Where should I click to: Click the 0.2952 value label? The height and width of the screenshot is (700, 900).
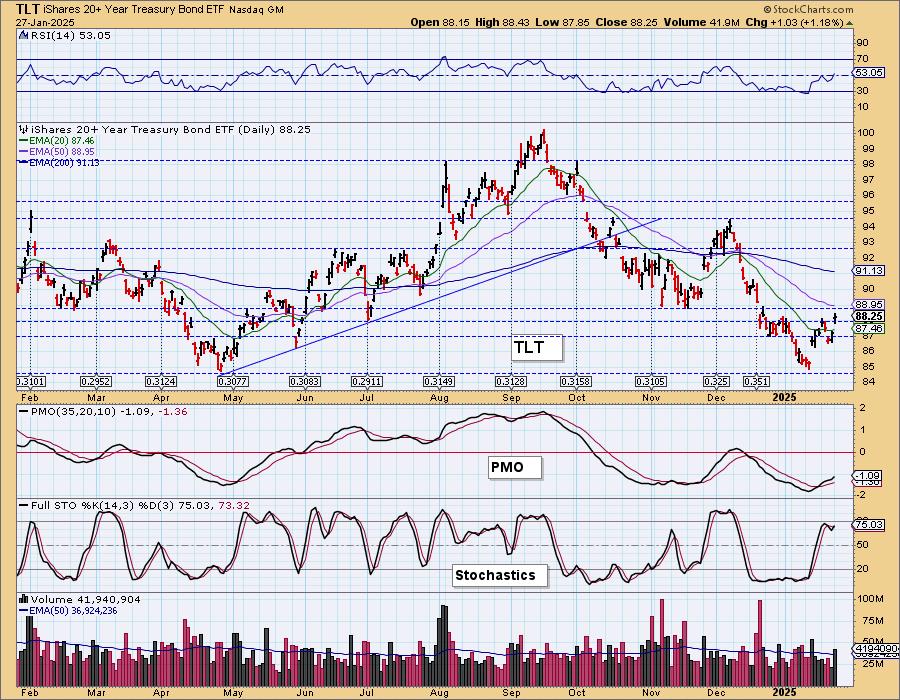point(96,382)
